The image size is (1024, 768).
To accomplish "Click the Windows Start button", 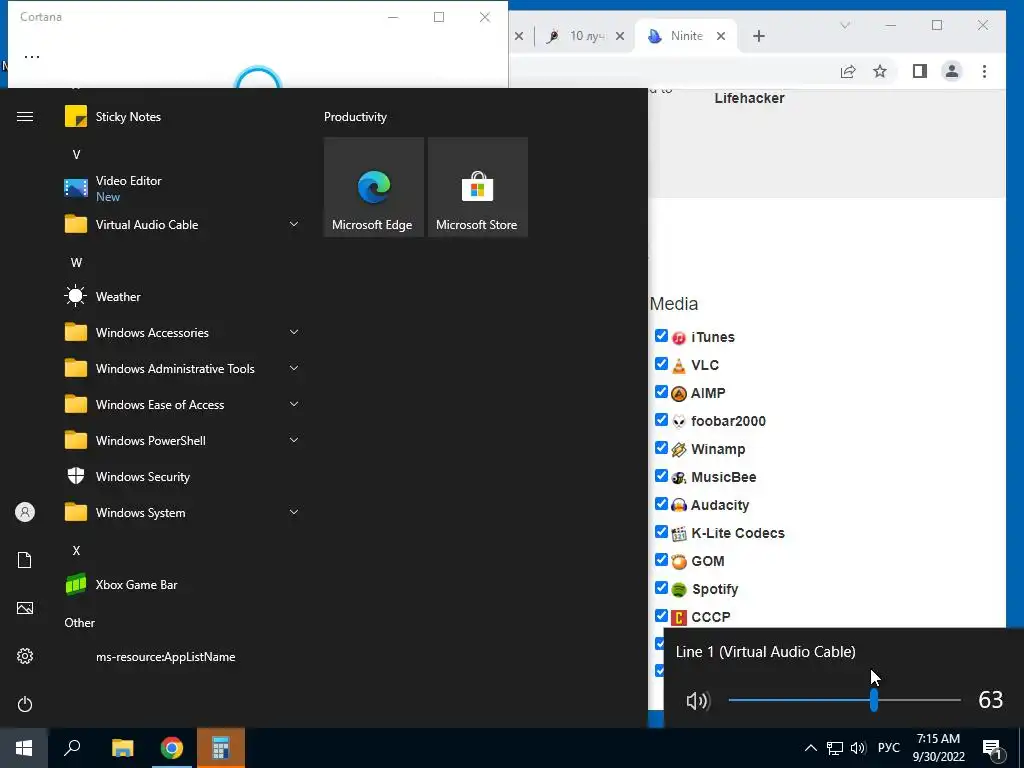I will point(24,748).
